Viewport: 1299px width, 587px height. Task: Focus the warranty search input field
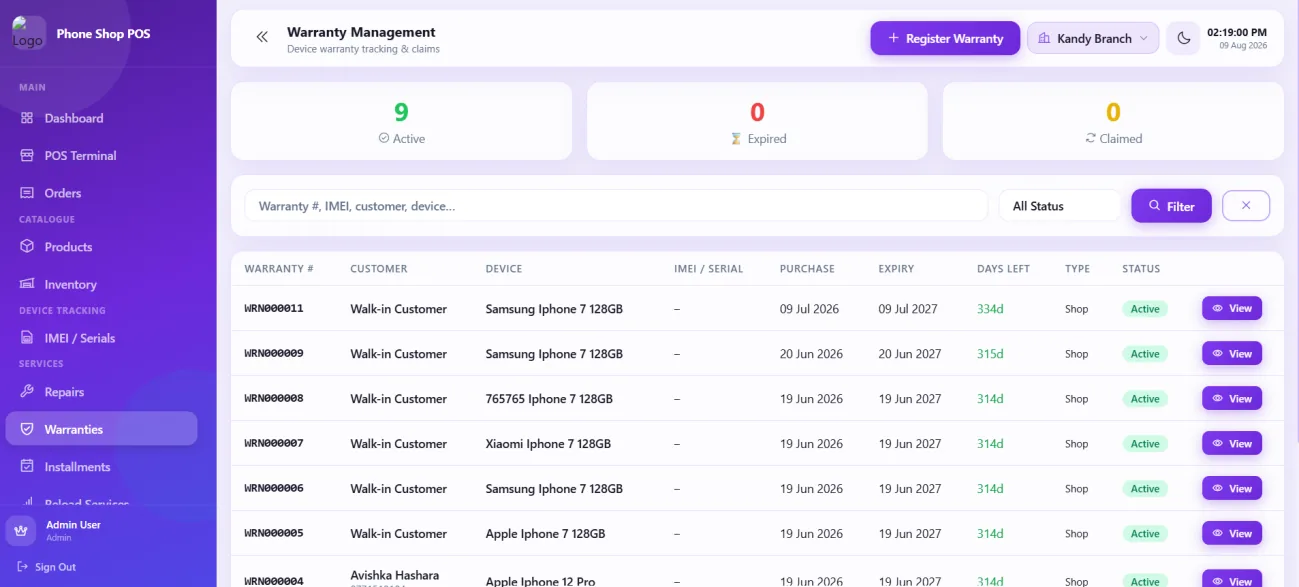pos(616,206)
